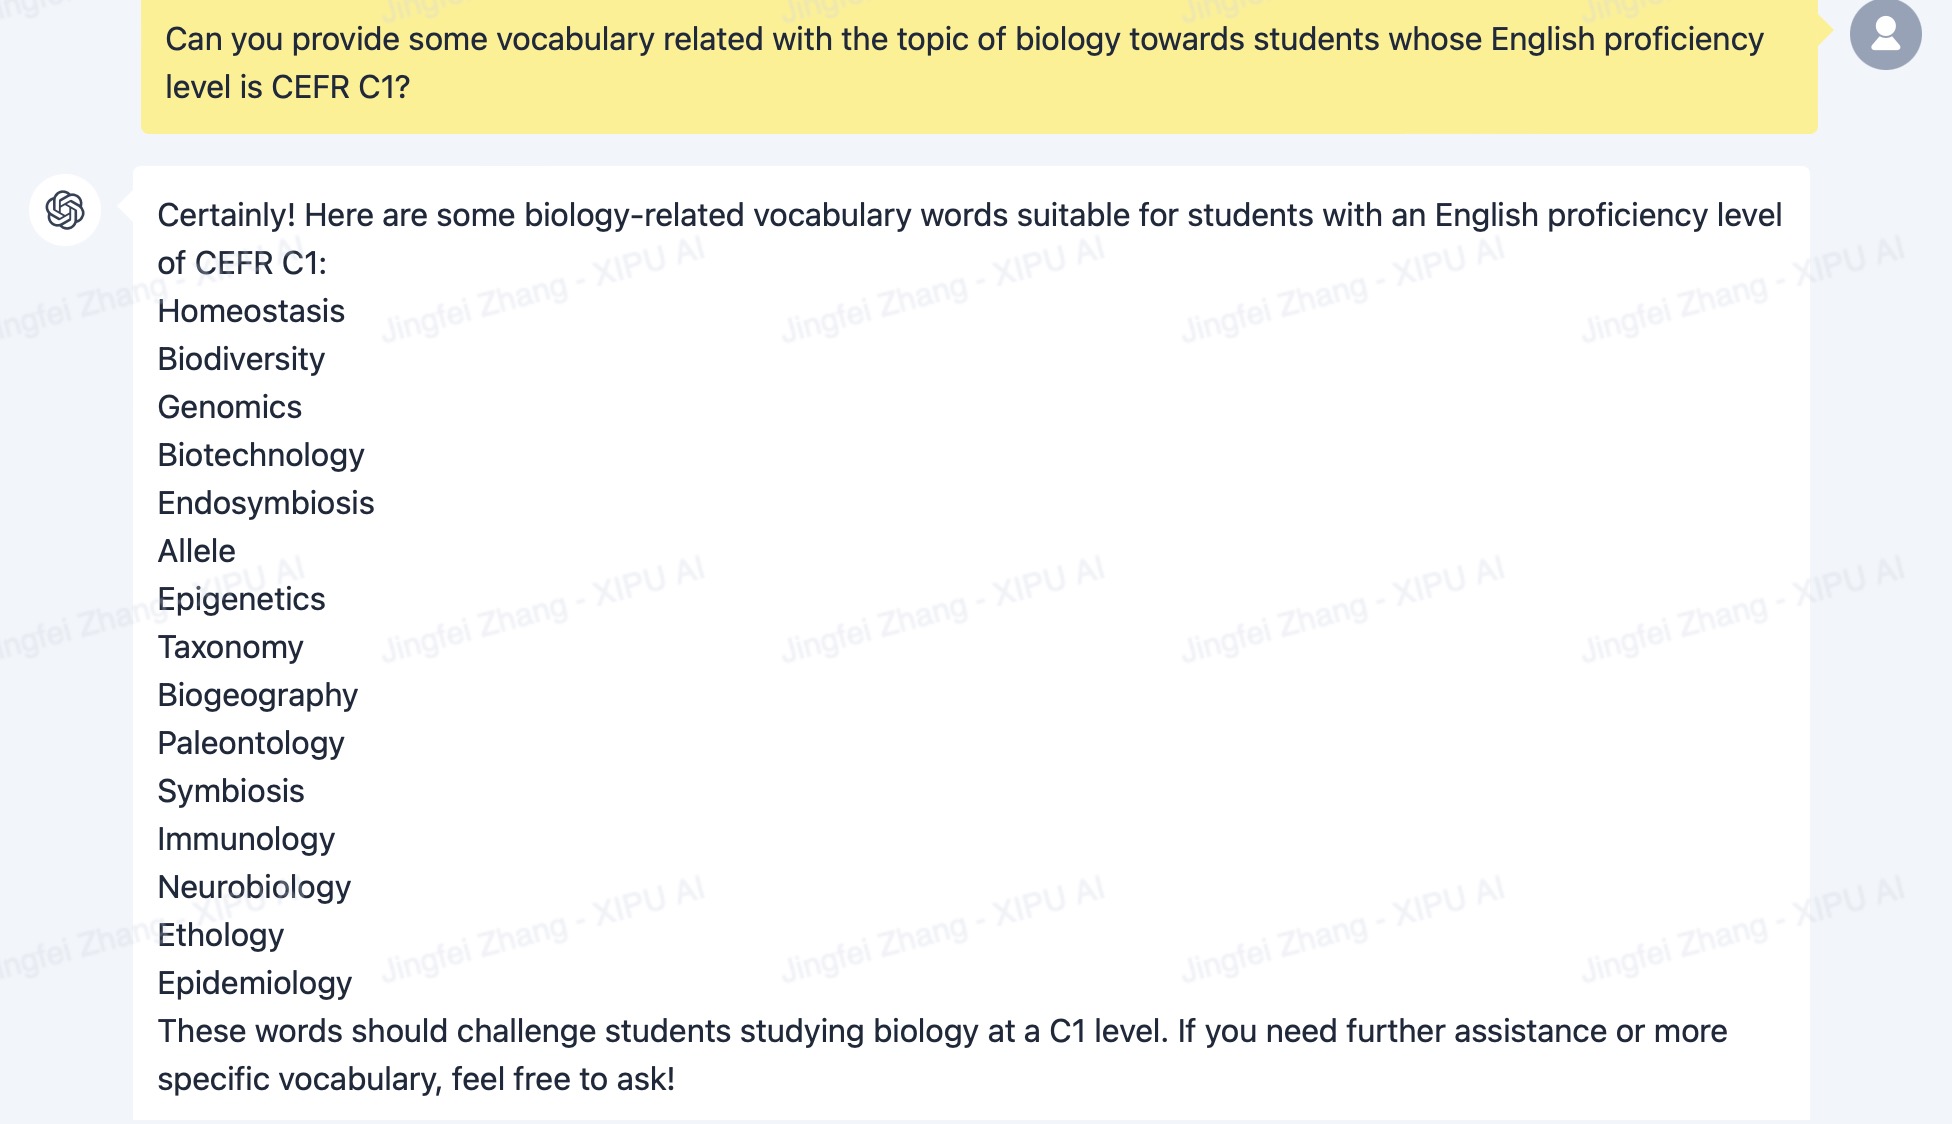This screenshot has height=1124, width=1952.
Task: Click the word Neurobiology
Action: coord(255,887)
